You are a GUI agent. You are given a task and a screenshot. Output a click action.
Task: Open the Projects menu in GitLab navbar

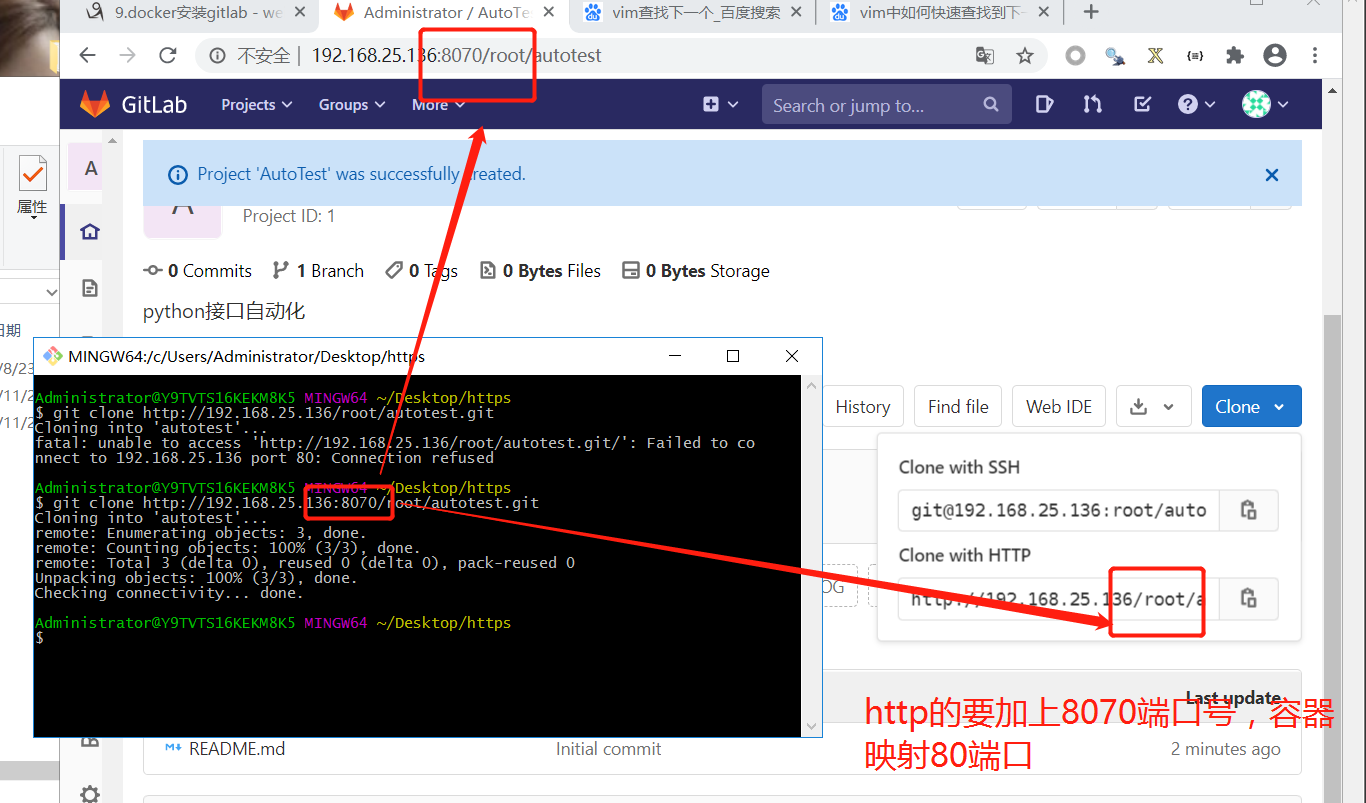pos(257,104)
